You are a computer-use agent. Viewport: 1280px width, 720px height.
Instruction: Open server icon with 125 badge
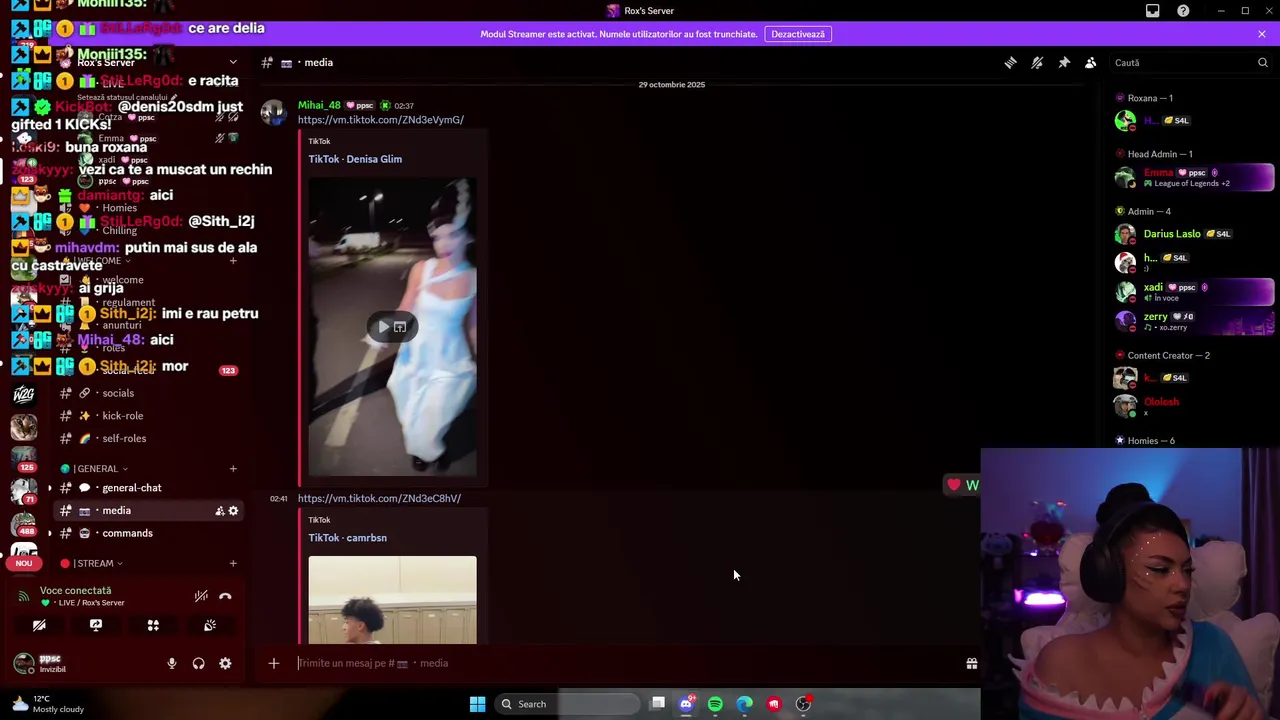24,459
